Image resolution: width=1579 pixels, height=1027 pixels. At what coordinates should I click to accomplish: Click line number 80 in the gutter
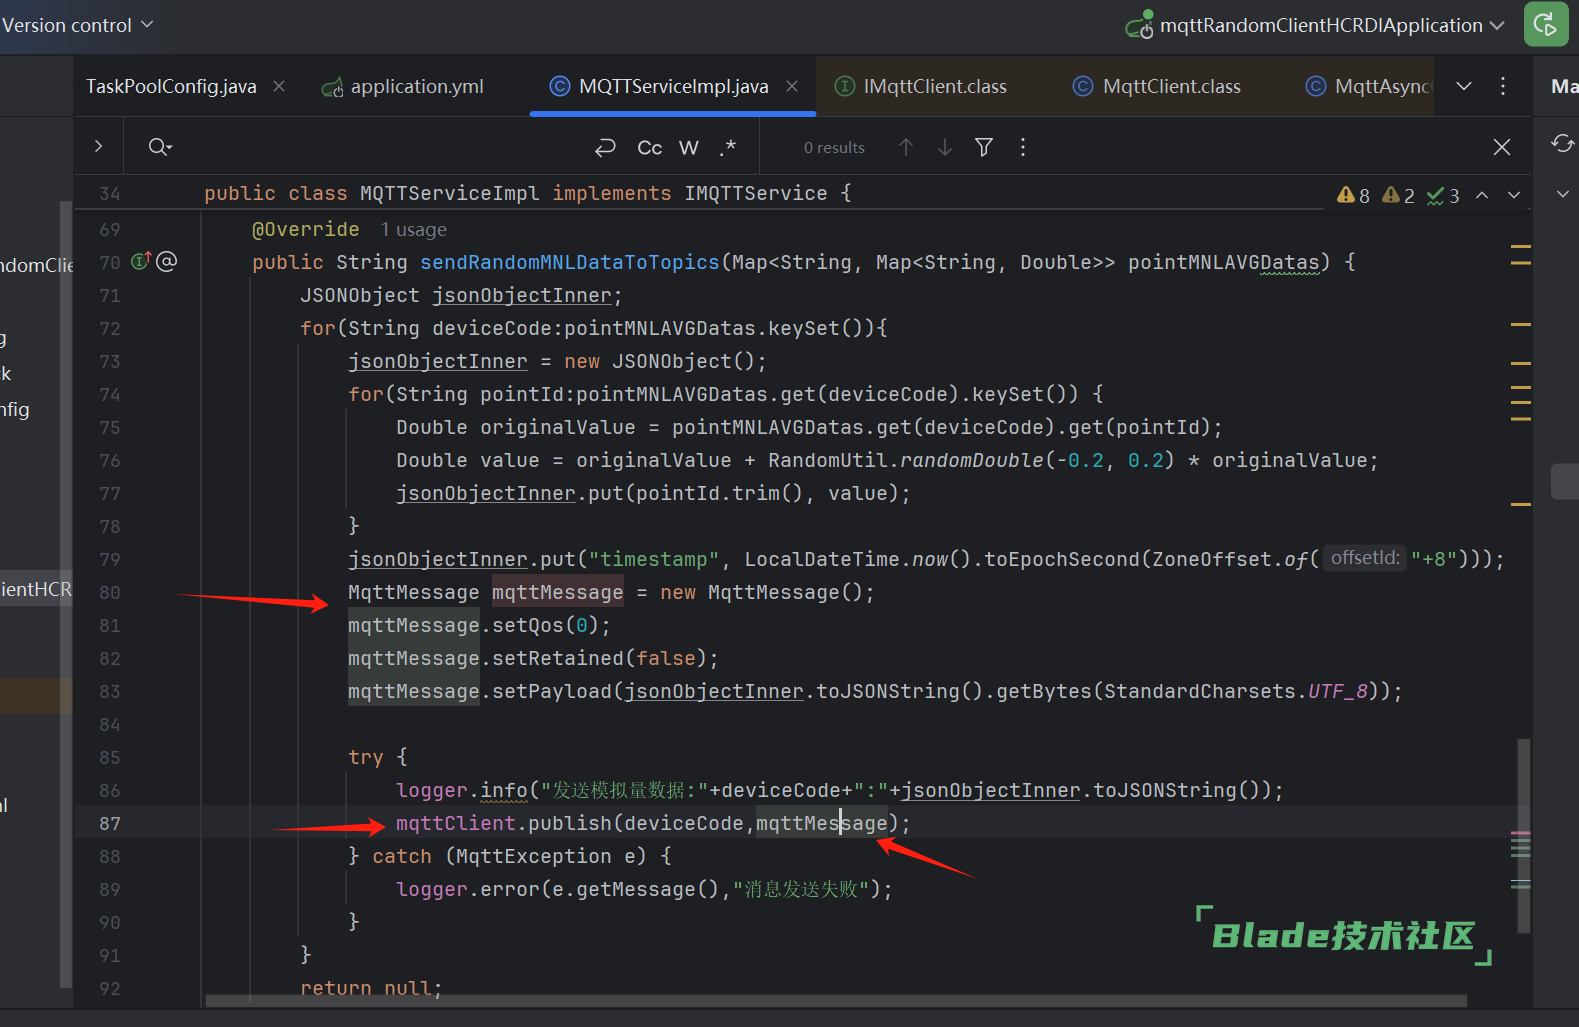point(110,593)
